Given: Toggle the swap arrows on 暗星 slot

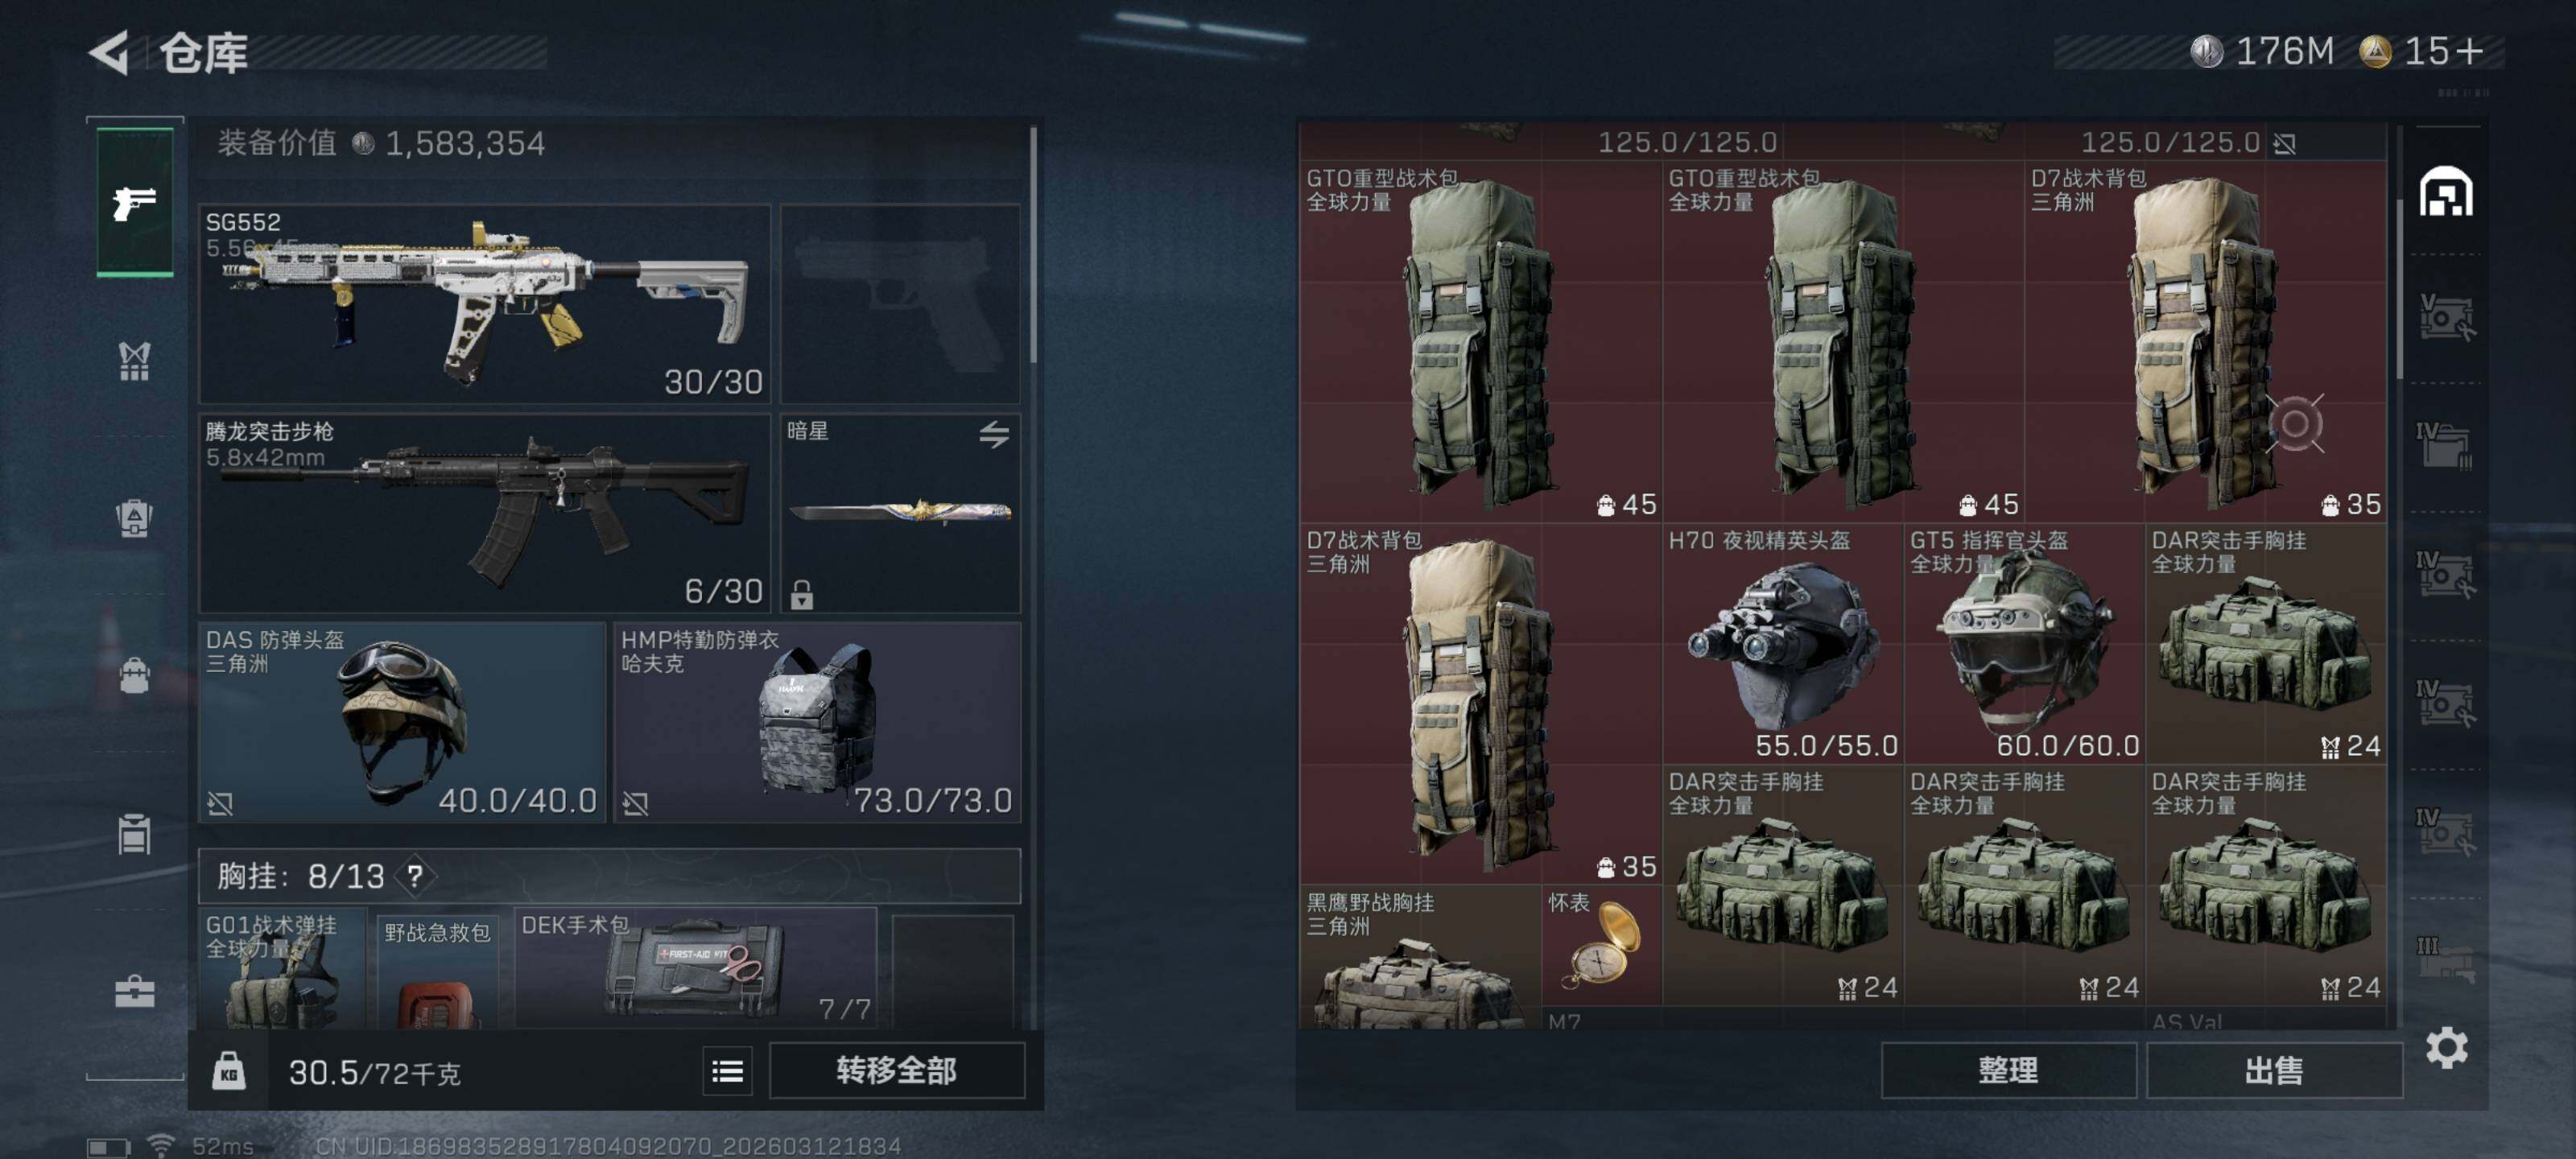Looking at the screenshot, I should click(994, 434).
